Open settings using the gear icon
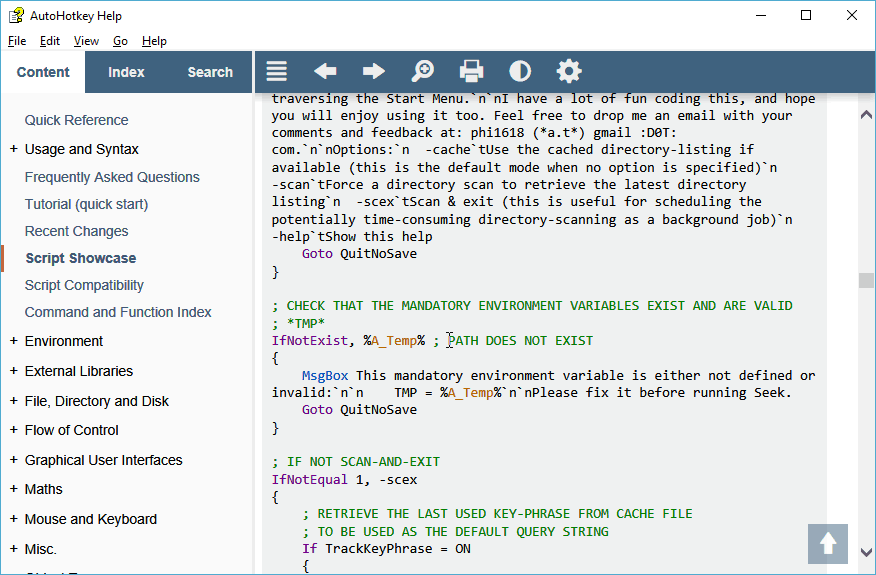Screen dimensions: 876x575 [x=568, y=71]
